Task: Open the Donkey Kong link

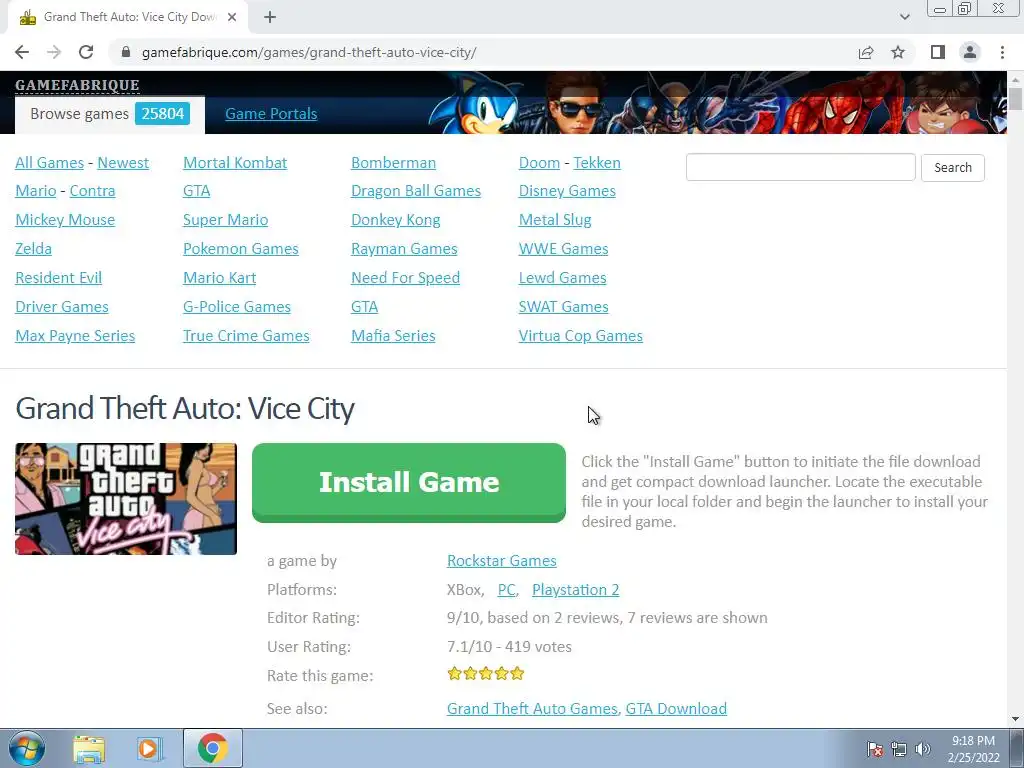Action: (x=396, y=220)
